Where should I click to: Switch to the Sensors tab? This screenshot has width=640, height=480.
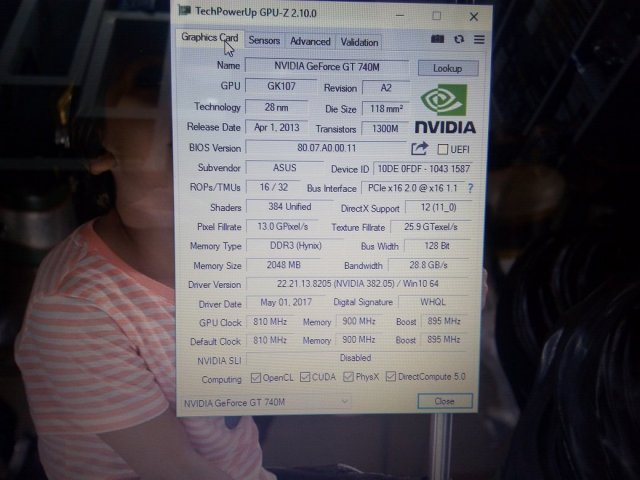(x=264, y=41)
